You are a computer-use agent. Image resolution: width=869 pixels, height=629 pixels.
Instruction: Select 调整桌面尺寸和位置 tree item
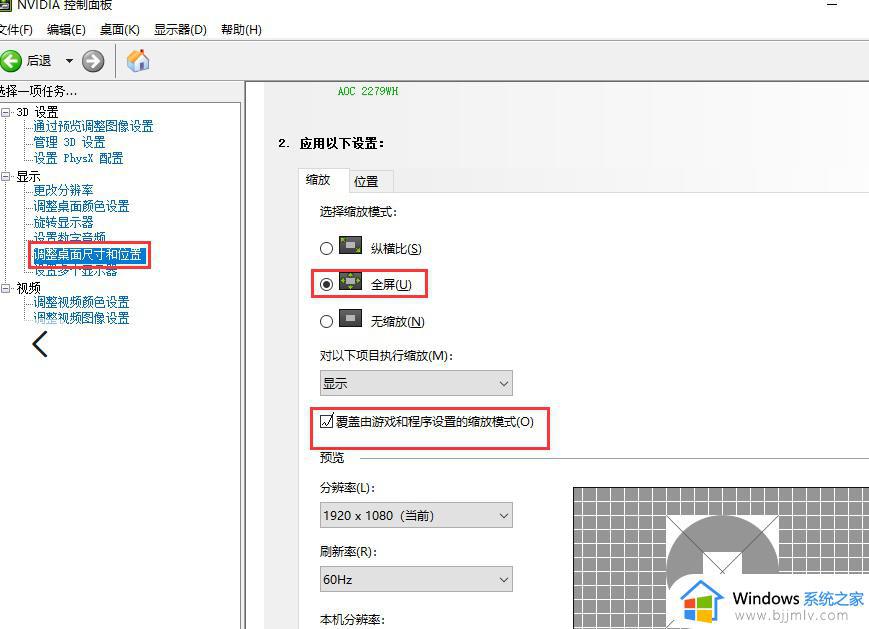click(x=89, y=255)
